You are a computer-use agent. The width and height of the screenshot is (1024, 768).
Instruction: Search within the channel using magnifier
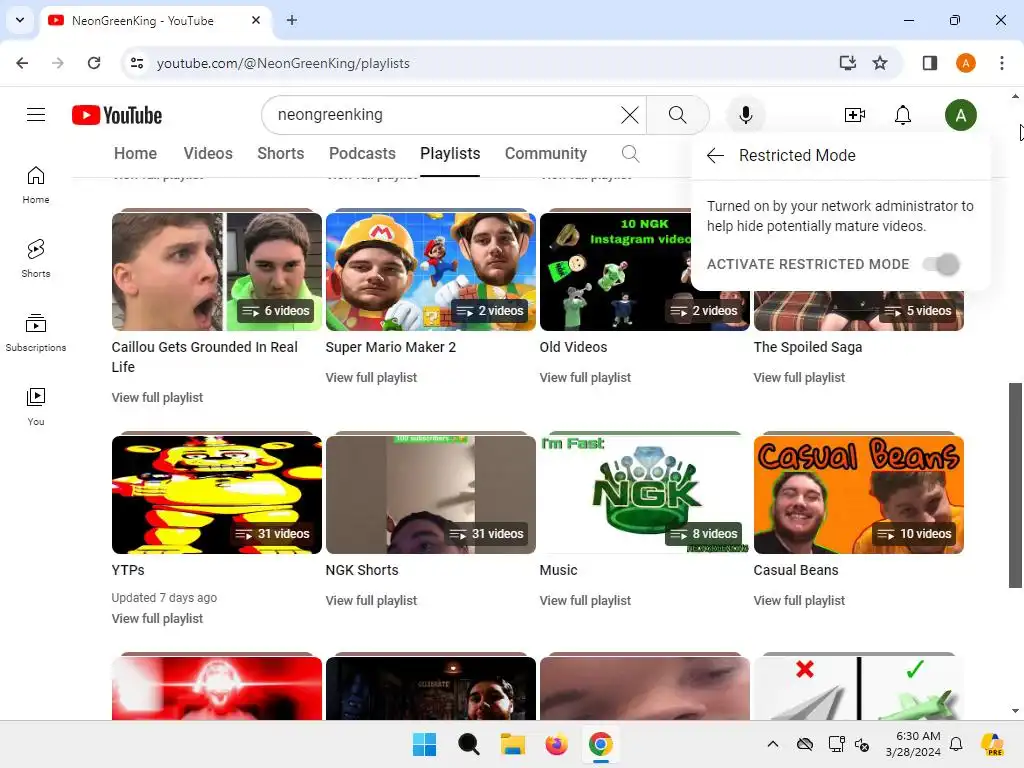[x=630, y=153]
